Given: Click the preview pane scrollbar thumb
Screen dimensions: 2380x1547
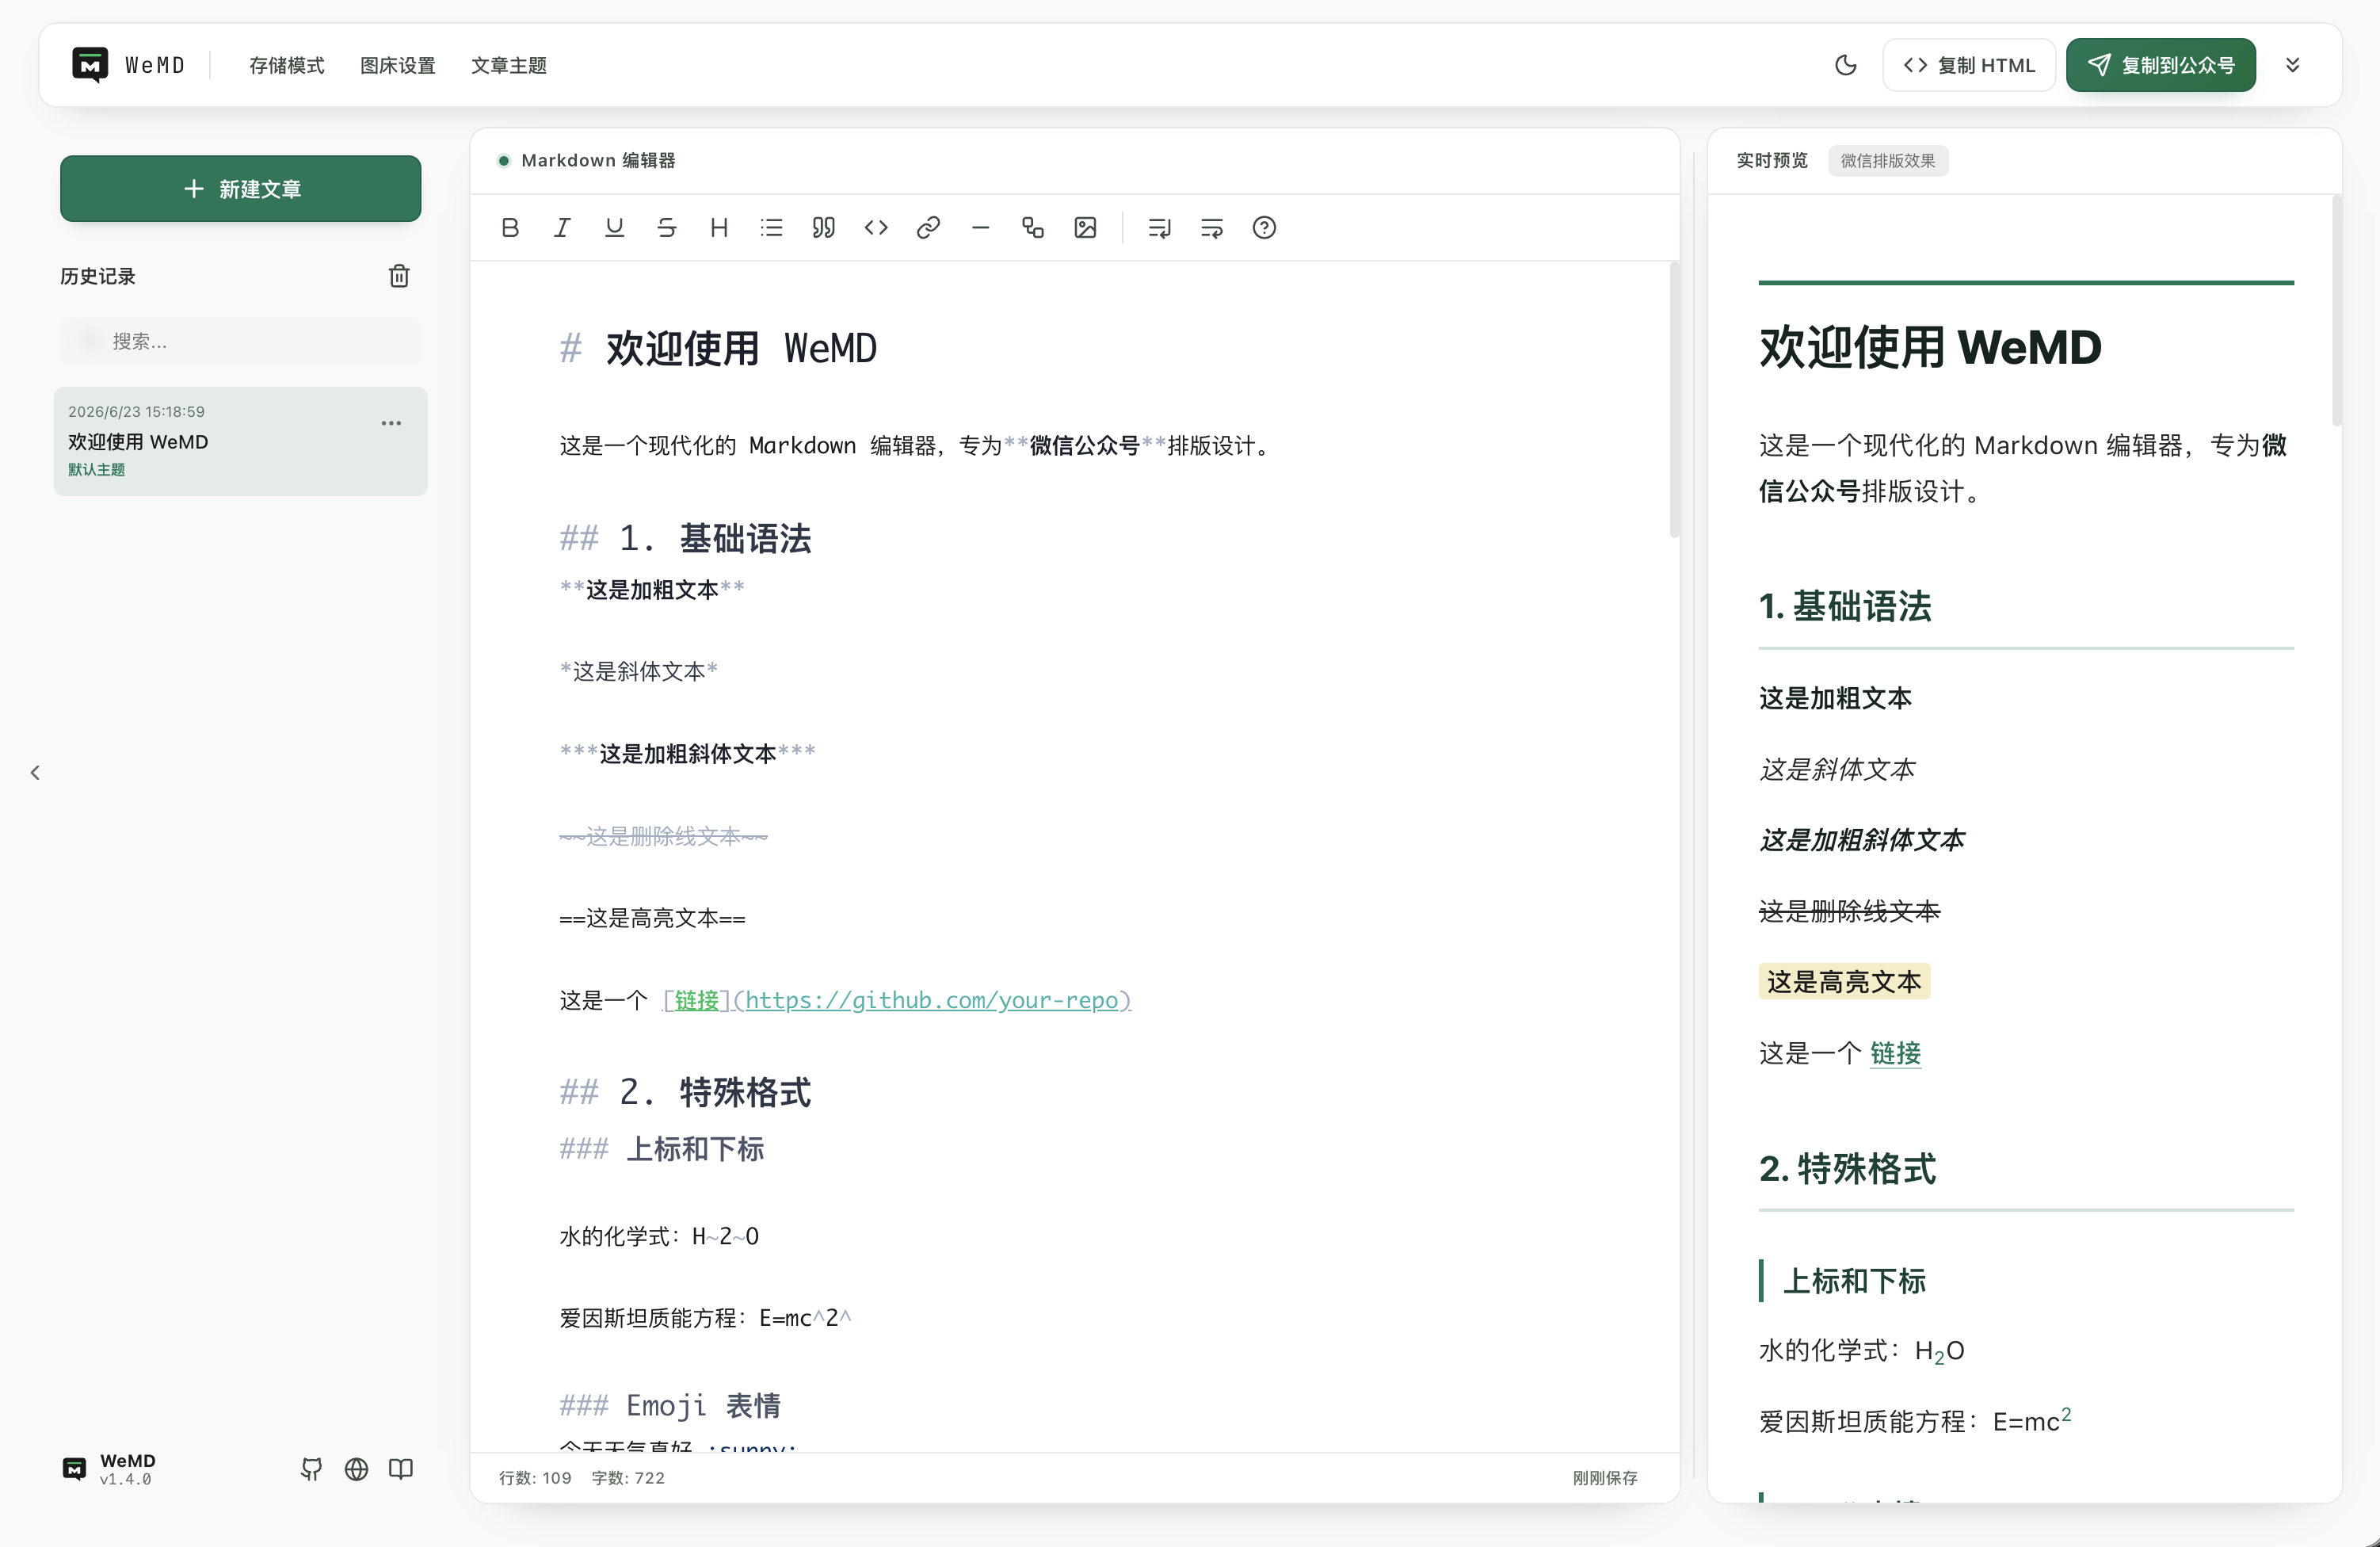Looking at the screenshot, I should tap(2336, 310).
